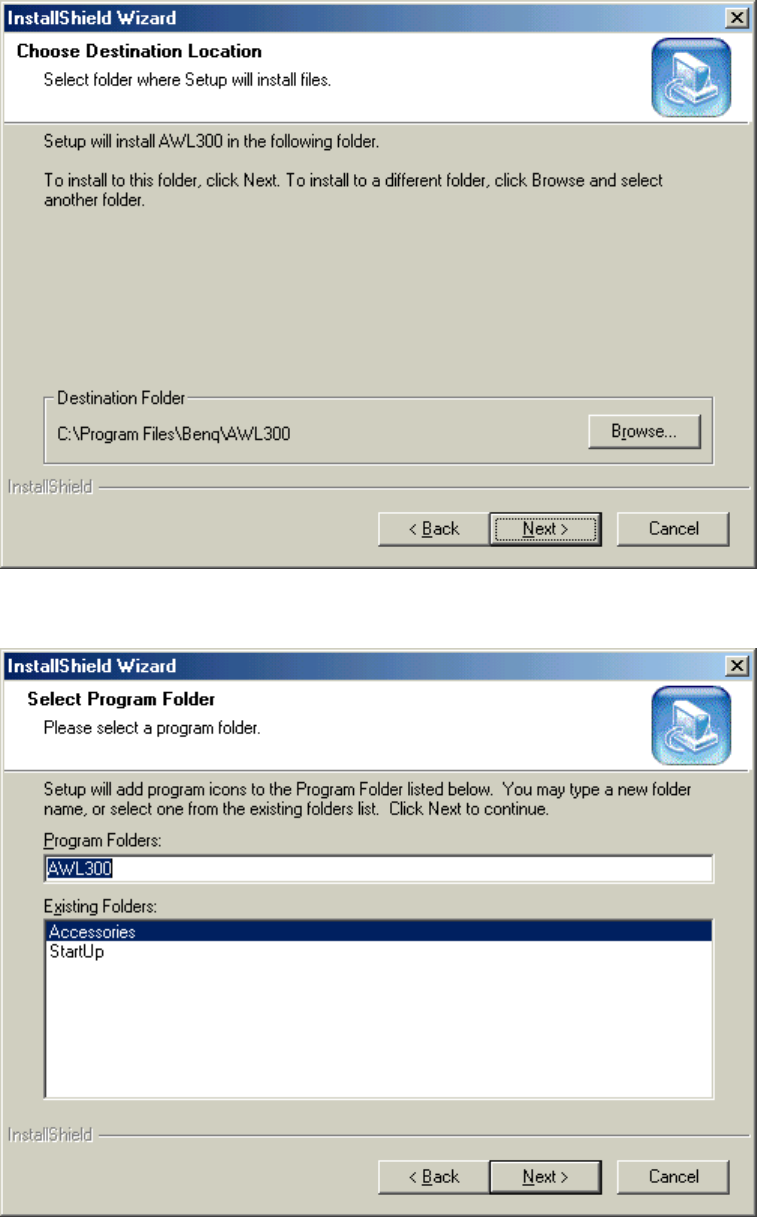
Task: Click the installer icon in Select Program Folder
Action: (691, 725)
